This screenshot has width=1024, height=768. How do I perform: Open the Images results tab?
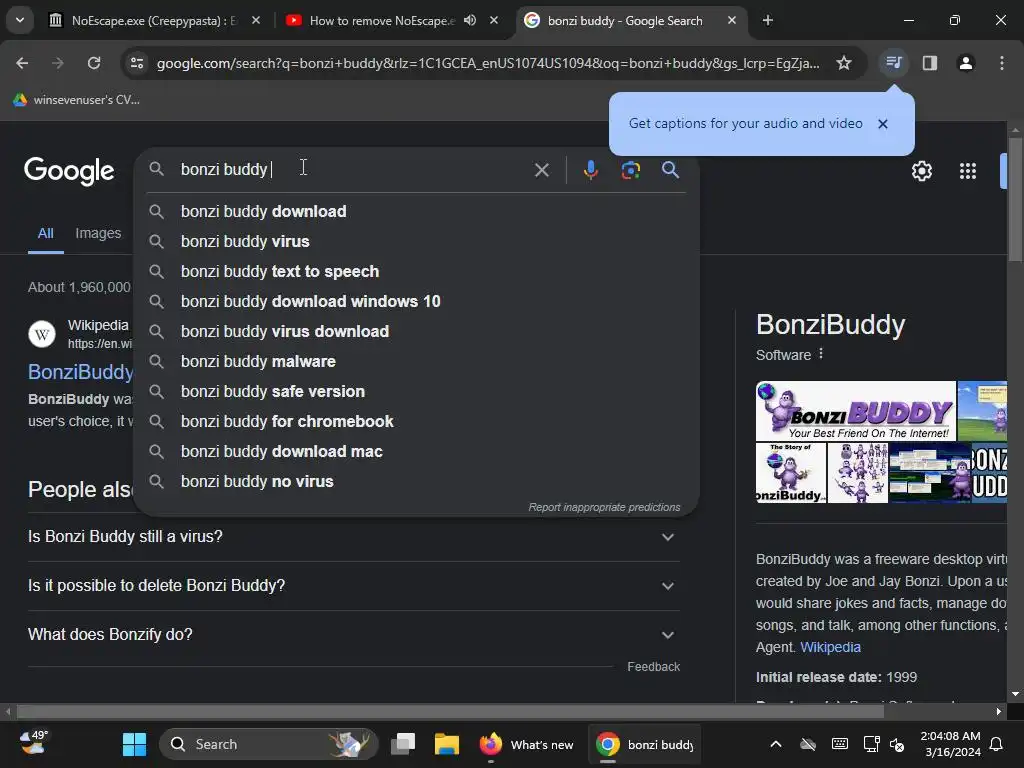98,233
